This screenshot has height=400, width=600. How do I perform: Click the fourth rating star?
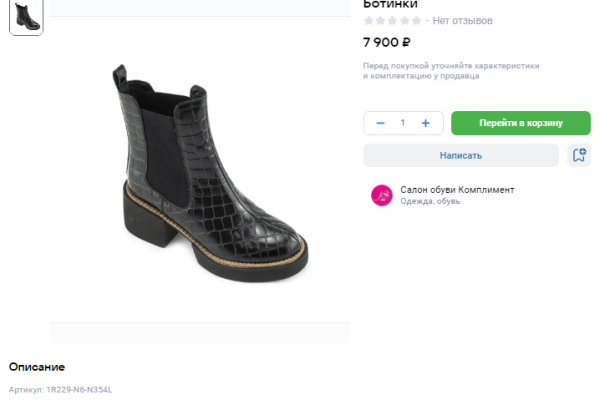click(x=405, y=21)
